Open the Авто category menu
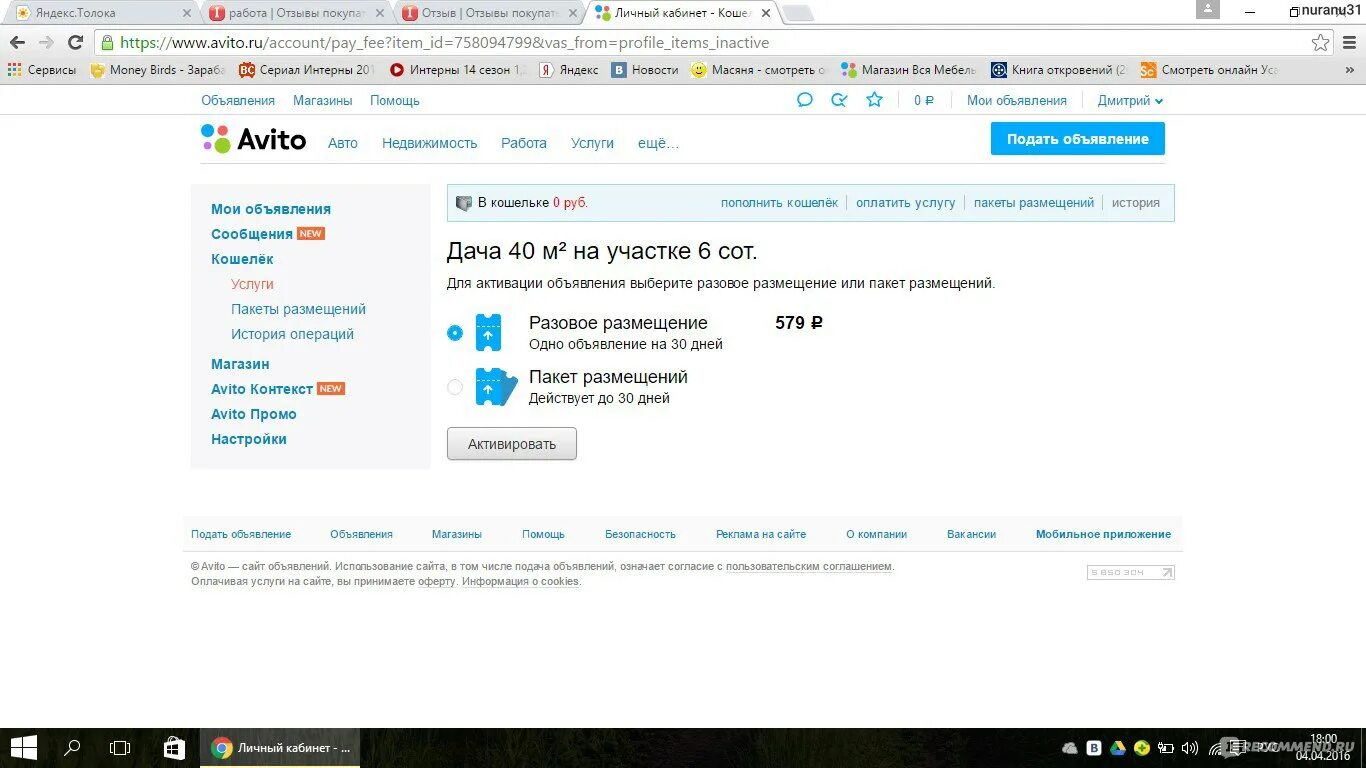This screenshot has width=1366, height=768. pyautogui.click(x=342, y=143)
